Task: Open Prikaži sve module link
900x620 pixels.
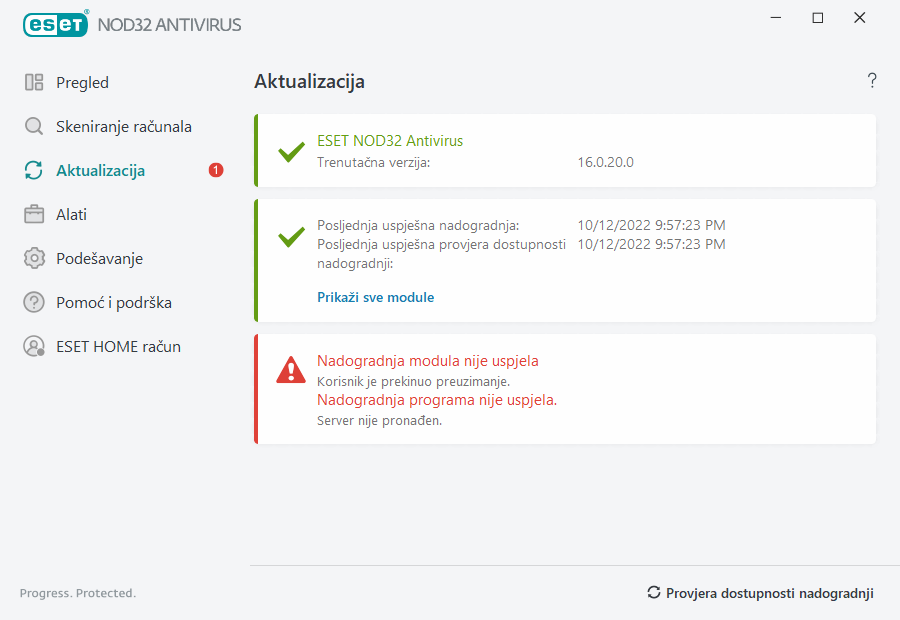Action: coord(376,297)
